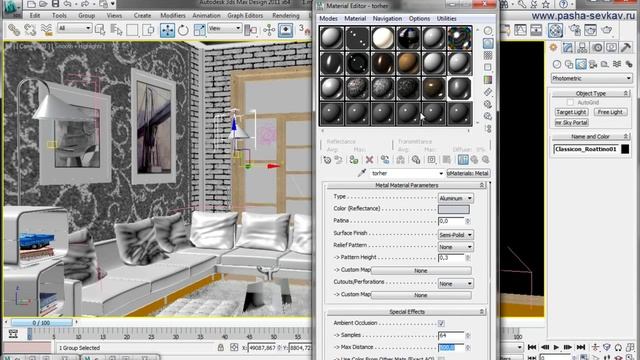Open the Graph Editors menu

245,16
